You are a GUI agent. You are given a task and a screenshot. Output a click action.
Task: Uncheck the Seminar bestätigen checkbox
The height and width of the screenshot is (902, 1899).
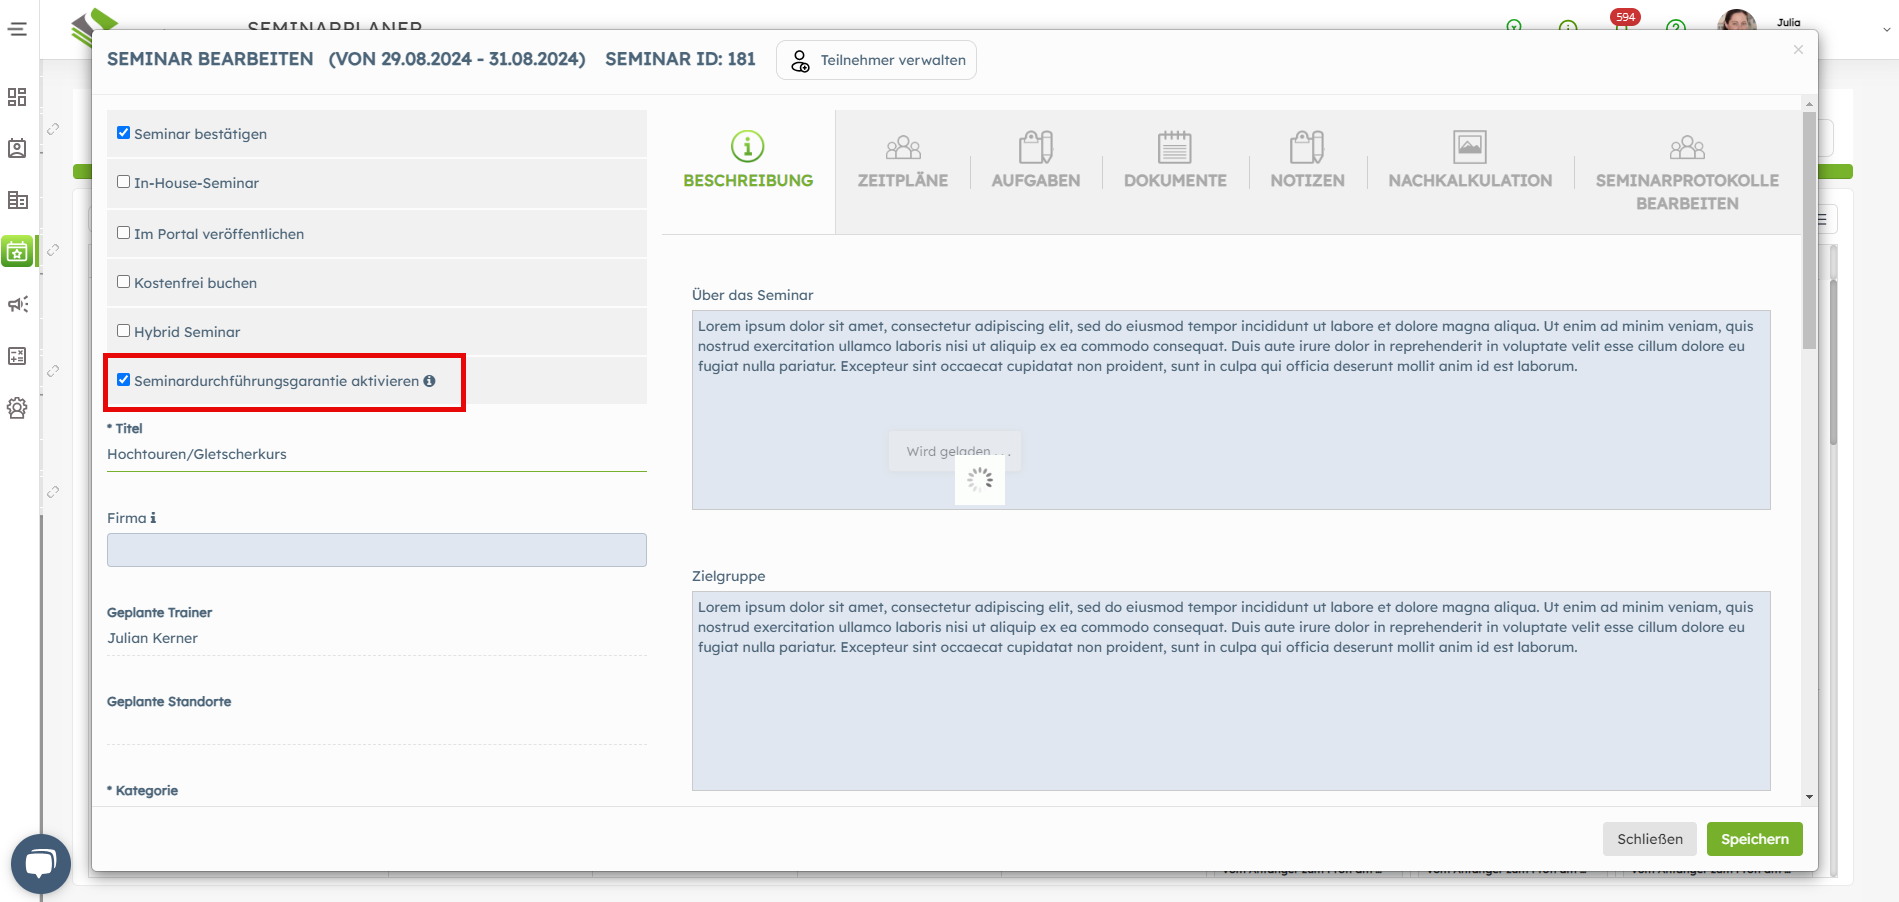point(124,133)
